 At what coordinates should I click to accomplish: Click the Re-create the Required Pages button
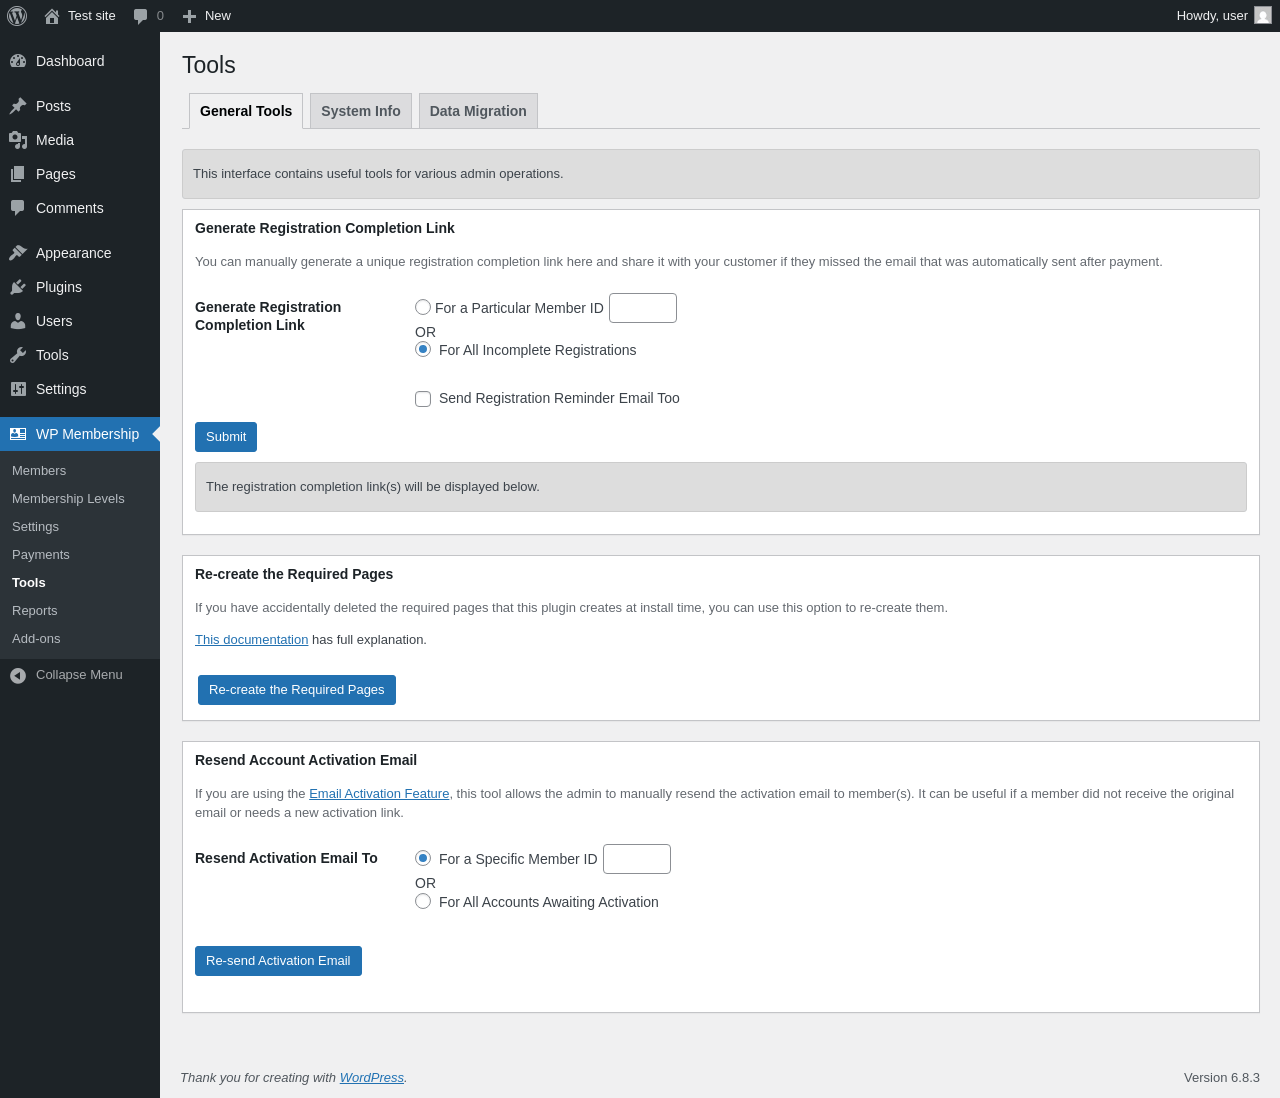click(x=297, y=690)
